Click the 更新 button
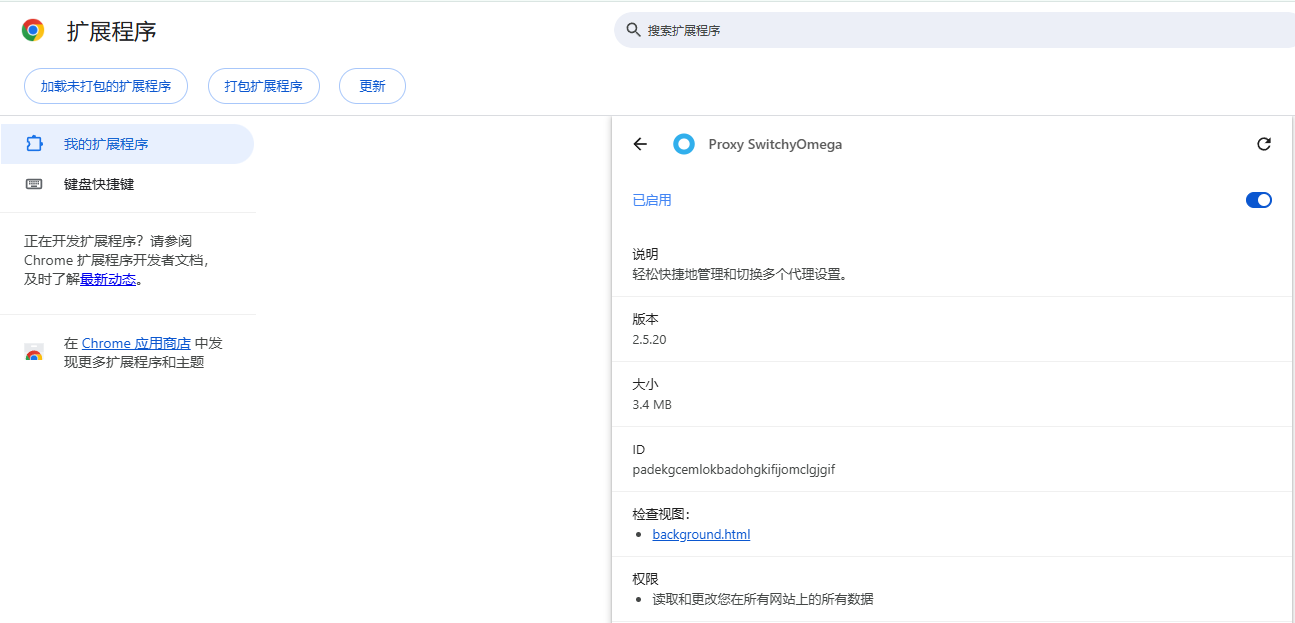Viewport: 1295px width, 623px height. pos(372,86)
